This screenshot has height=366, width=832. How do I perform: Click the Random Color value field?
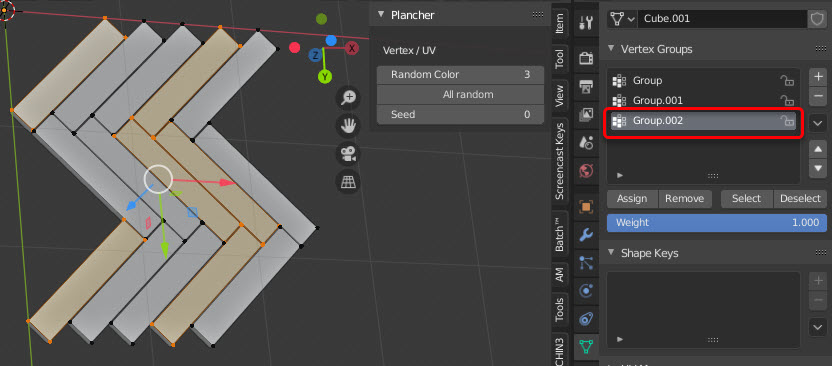click(461, 75)
